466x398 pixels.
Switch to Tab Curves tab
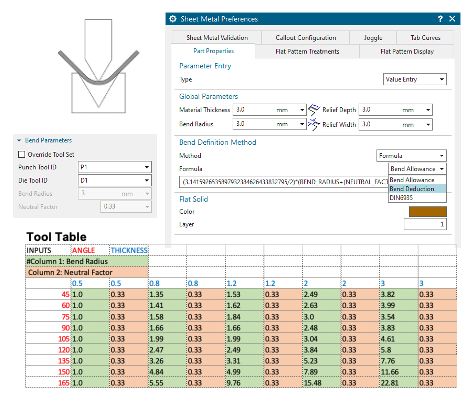tap(425, 38)
